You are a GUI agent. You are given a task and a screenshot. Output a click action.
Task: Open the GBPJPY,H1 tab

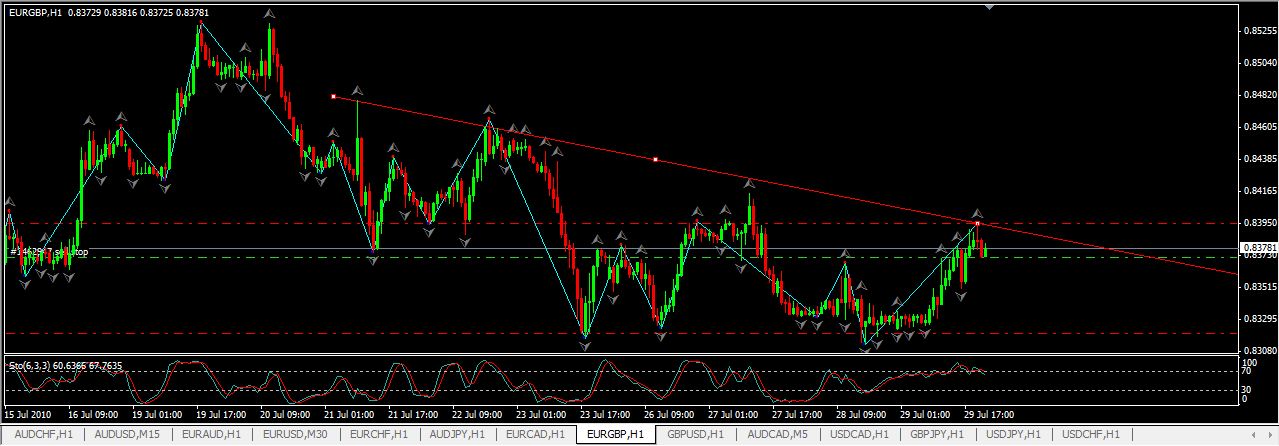point(939,435)
